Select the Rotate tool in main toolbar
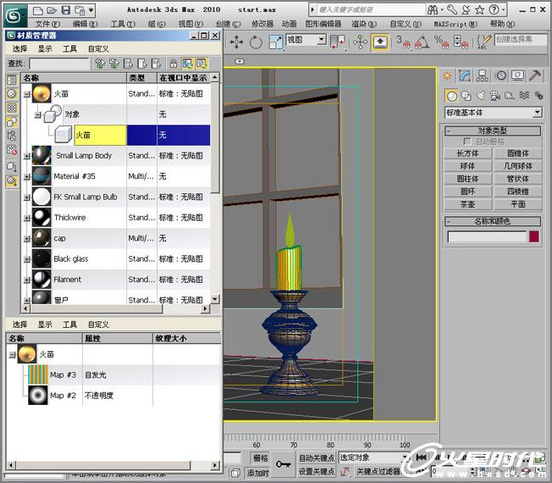Image resolution: width=552 pixels, height=483 pixels. coord(256,42)
